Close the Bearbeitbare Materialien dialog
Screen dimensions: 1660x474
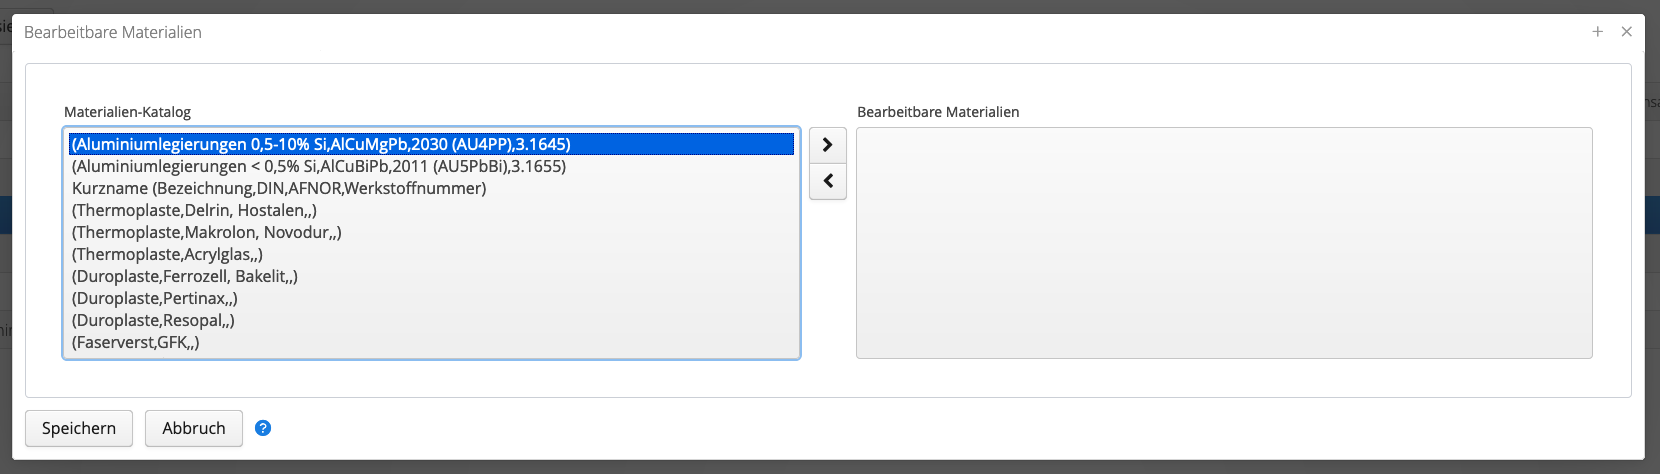pyautogui.click(x=1626, y=32)
